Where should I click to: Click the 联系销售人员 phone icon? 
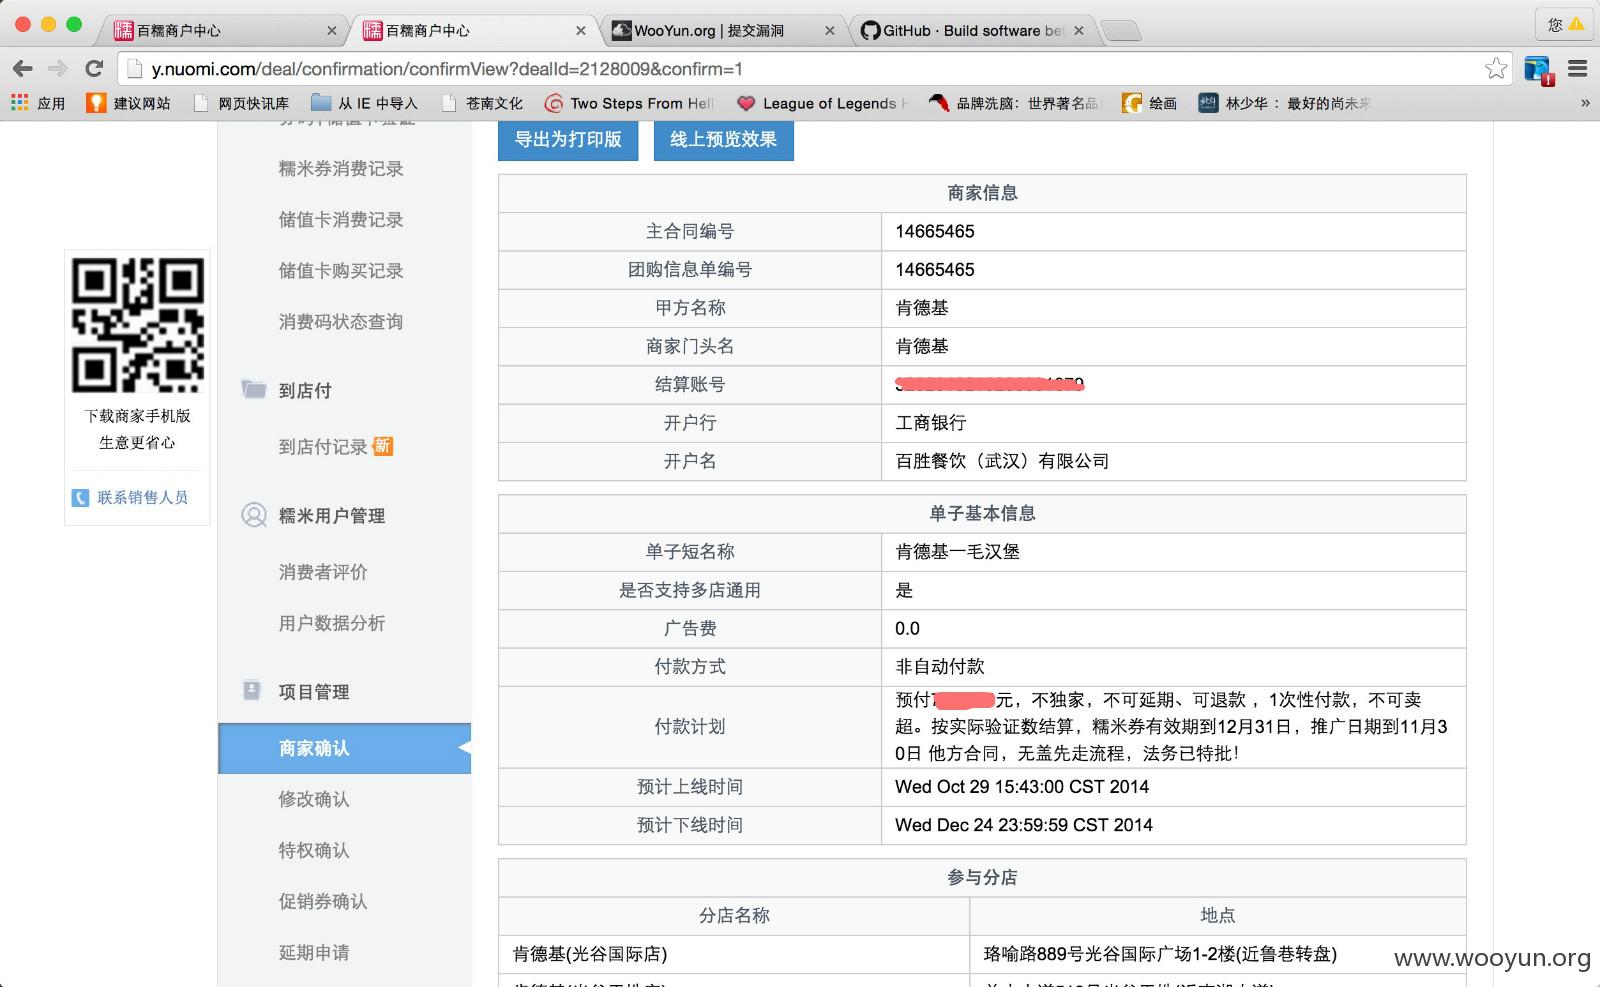point(81,498)
